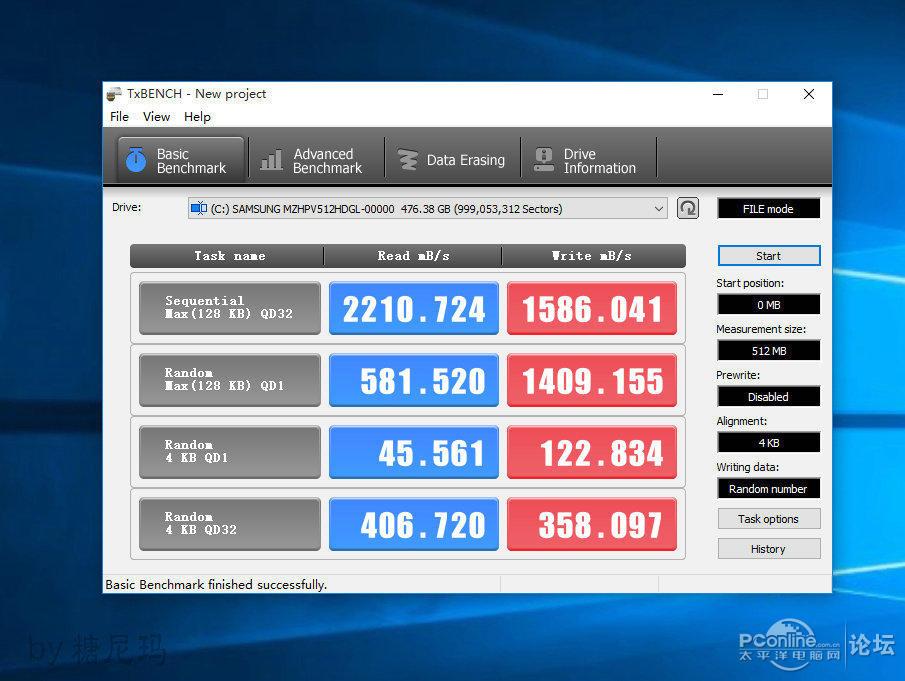Open the Alignment 4 KB selector
This screenshot has width=905, height=681.
tap(768, 442)
